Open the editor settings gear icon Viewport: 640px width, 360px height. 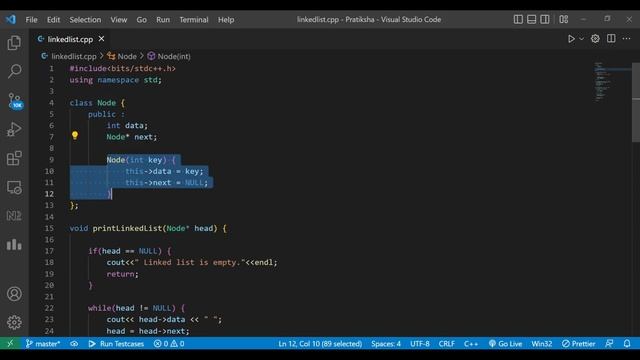(x=595, y=39)
